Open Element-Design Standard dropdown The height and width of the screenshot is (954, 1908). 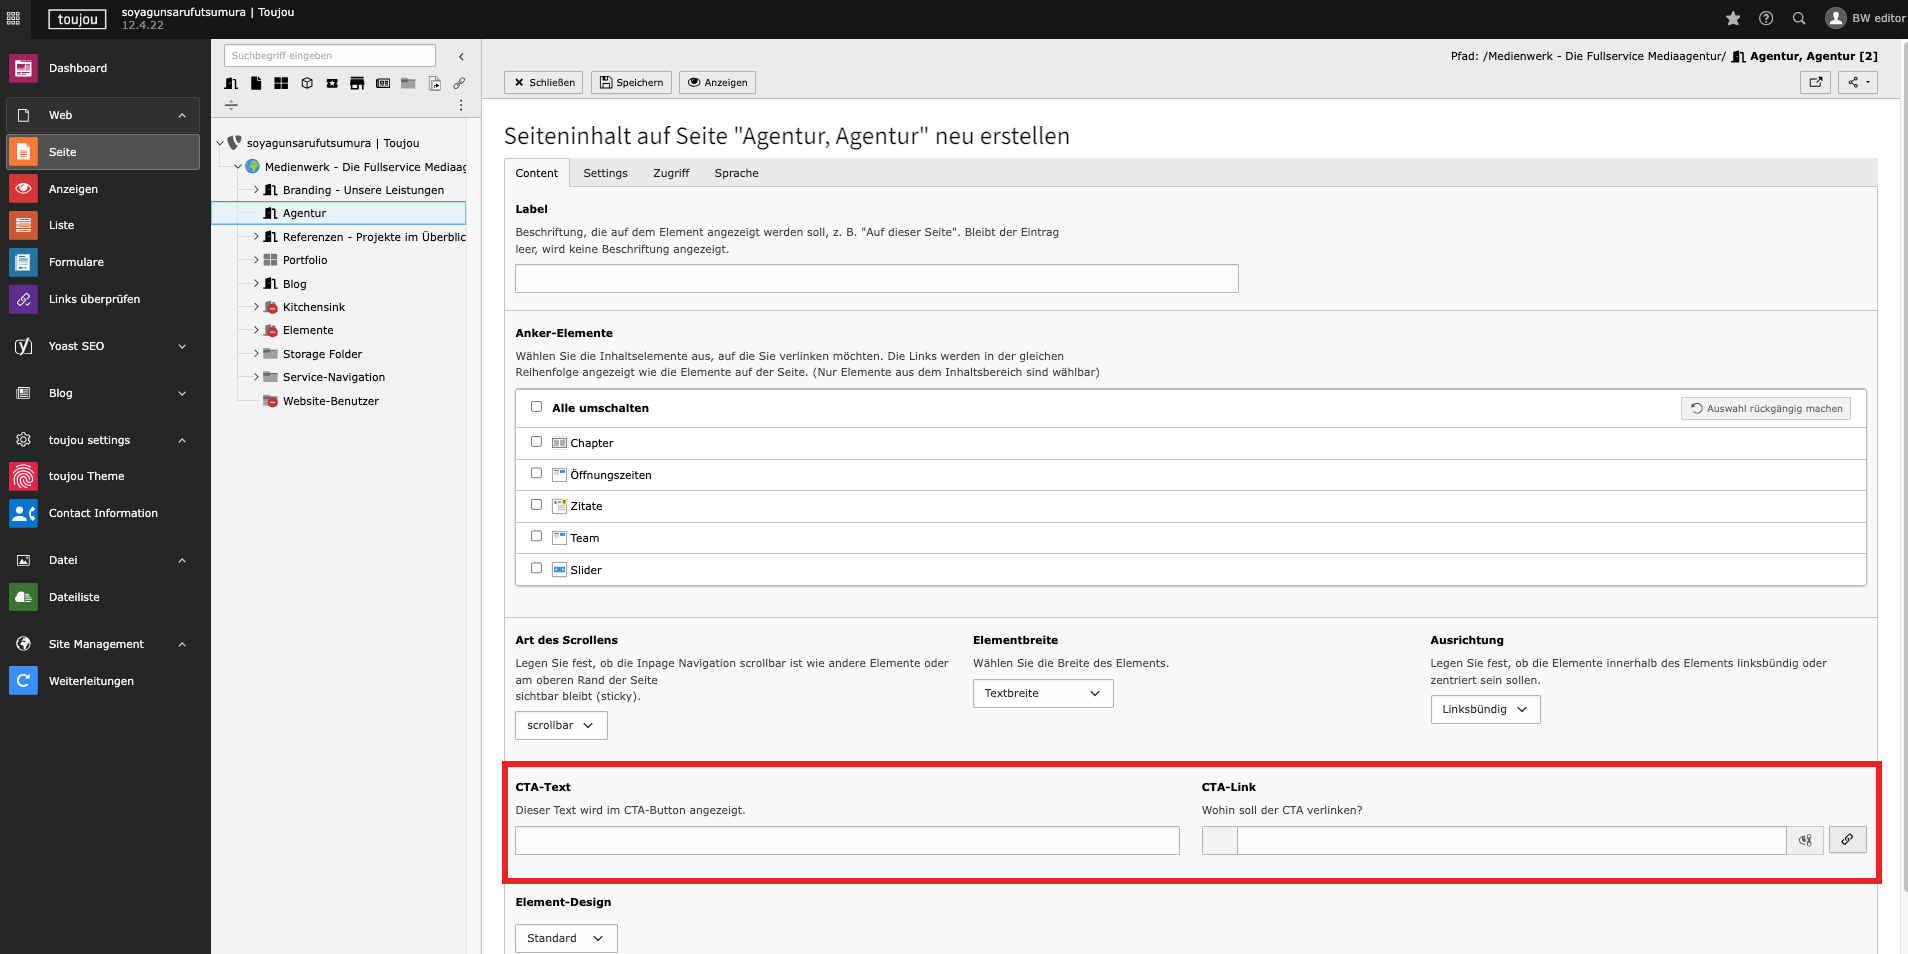tap(566, 938)
